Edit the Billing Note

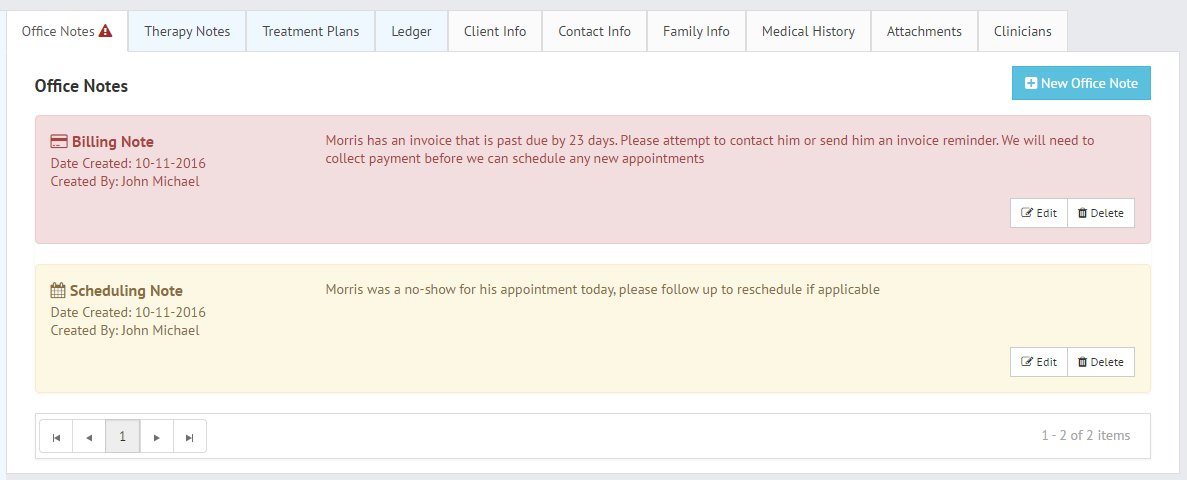[1039, 213]
